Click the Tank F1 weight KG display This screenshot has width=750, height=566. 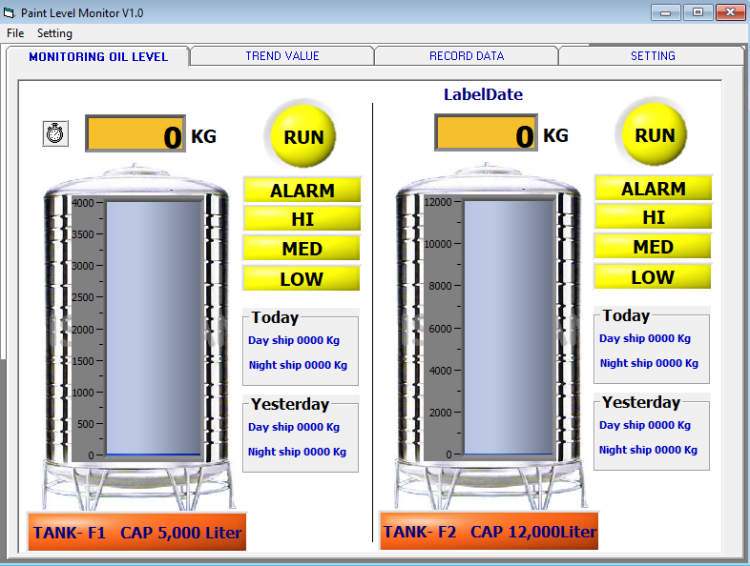[x=135, y=133]
